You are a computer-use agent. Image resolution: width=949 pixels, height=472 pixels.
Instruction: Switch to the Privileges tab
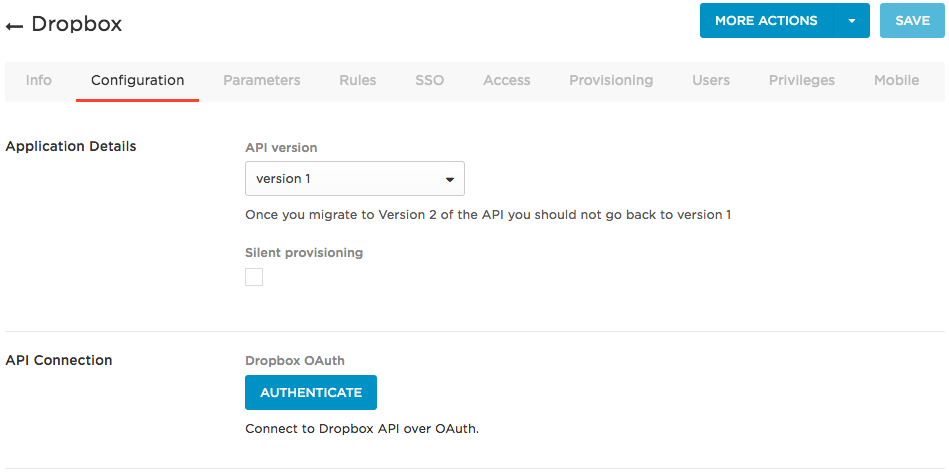pos(802,80)
